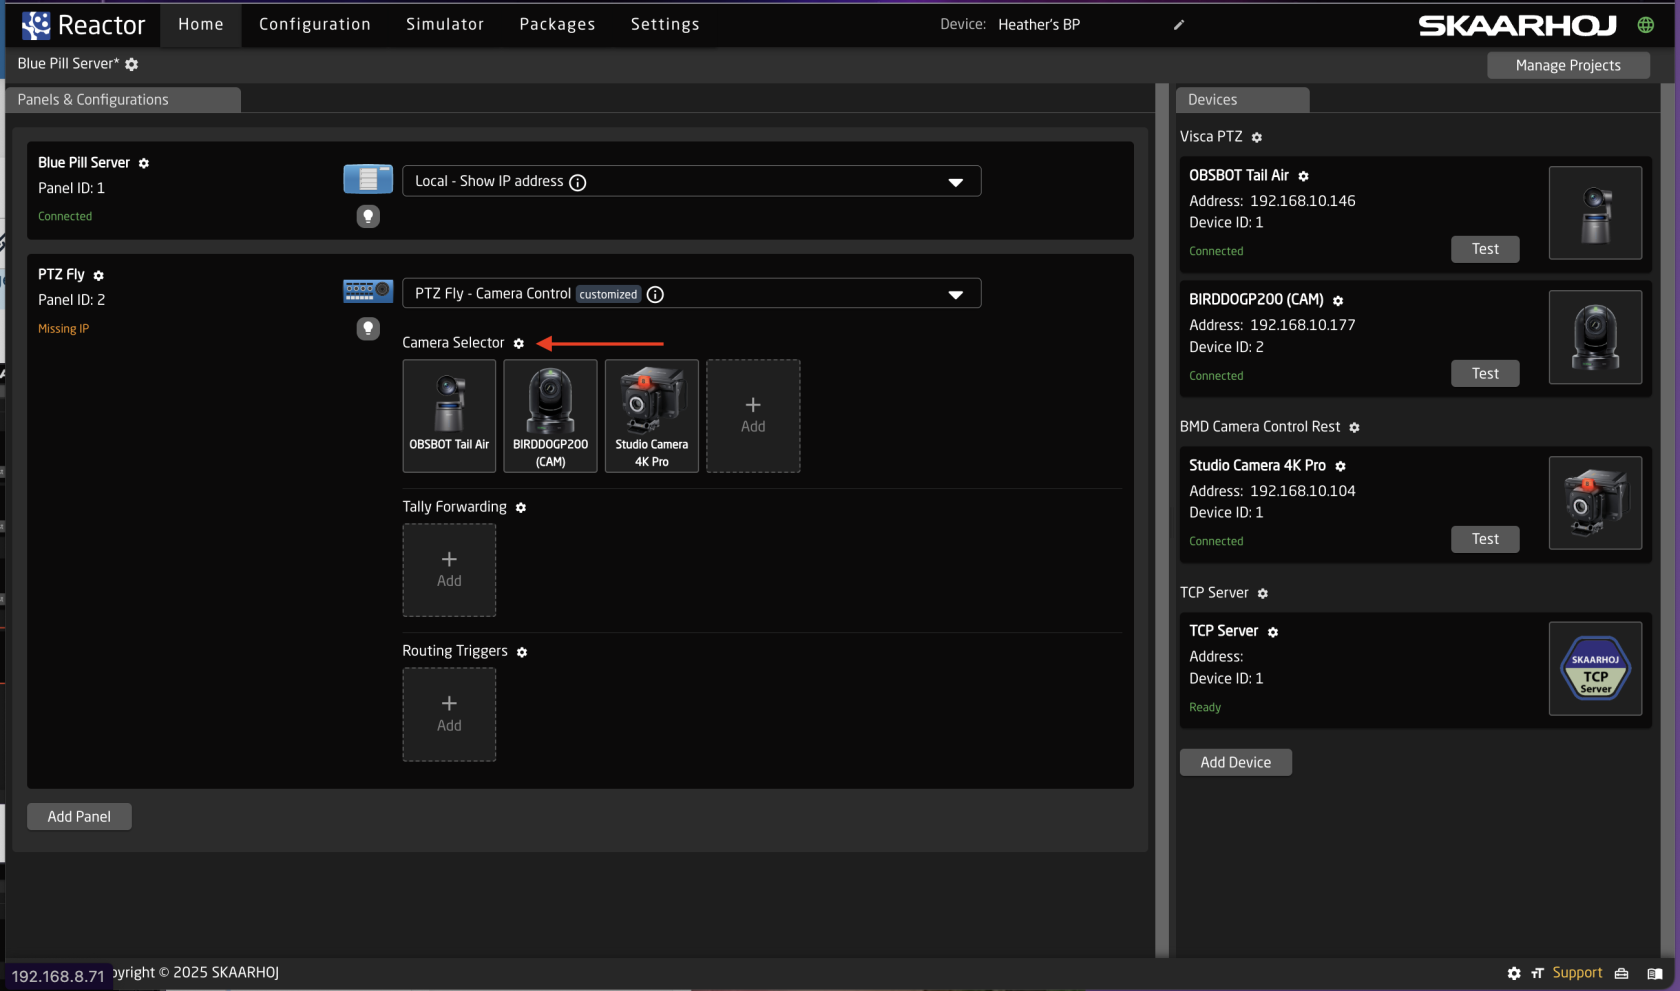Add a Tally Forwarding target
1680x991 pixels.
click(448, 570)
